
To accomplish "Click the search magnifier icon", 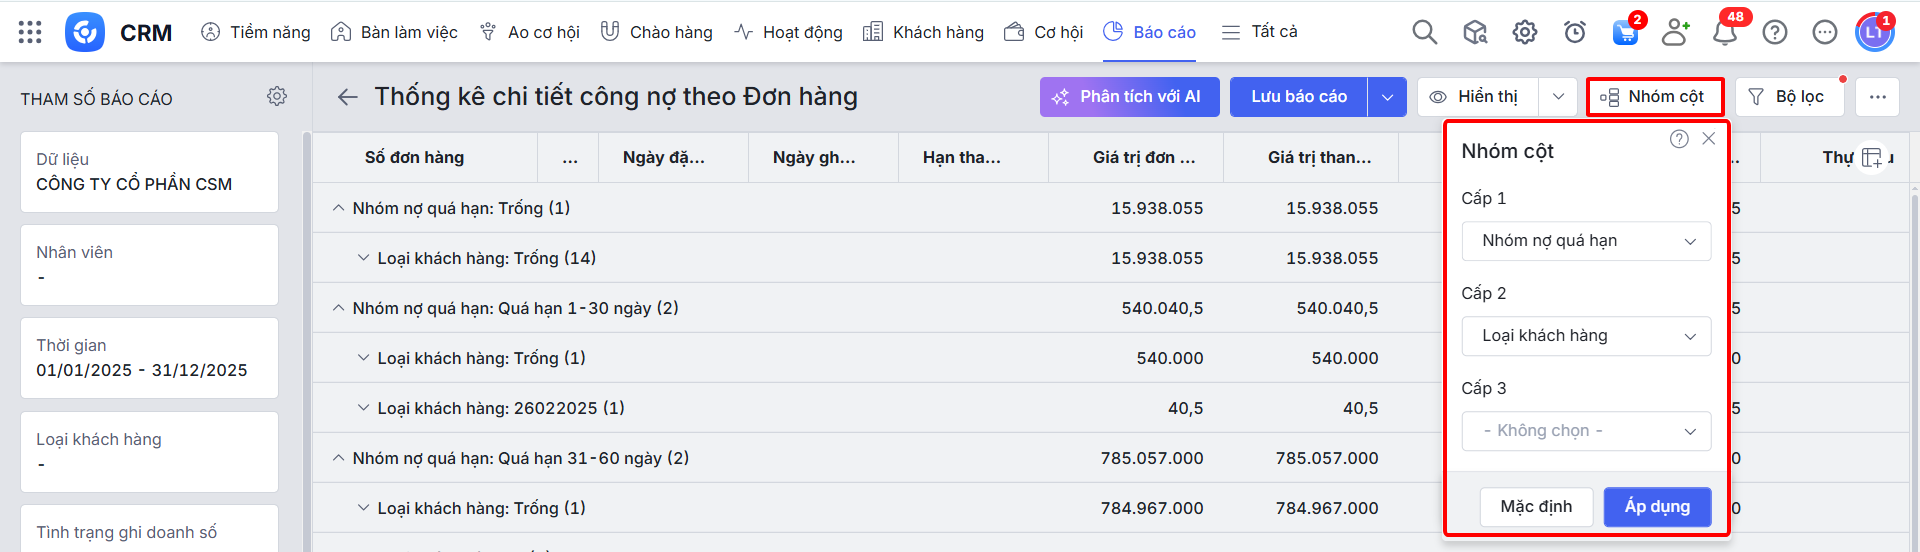I will pyautogui.click(x=1424, y=32).
